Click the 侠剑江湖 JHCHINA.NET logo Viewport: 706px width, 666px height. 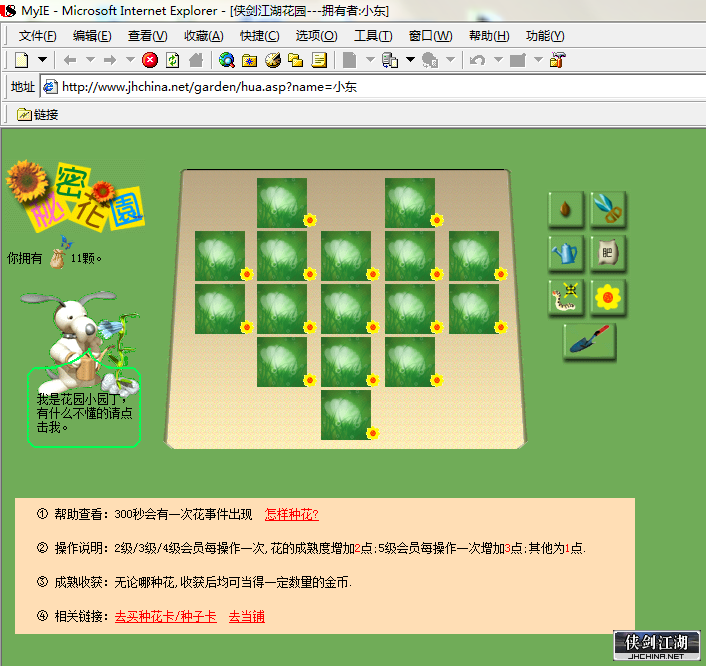coord(656,645)
